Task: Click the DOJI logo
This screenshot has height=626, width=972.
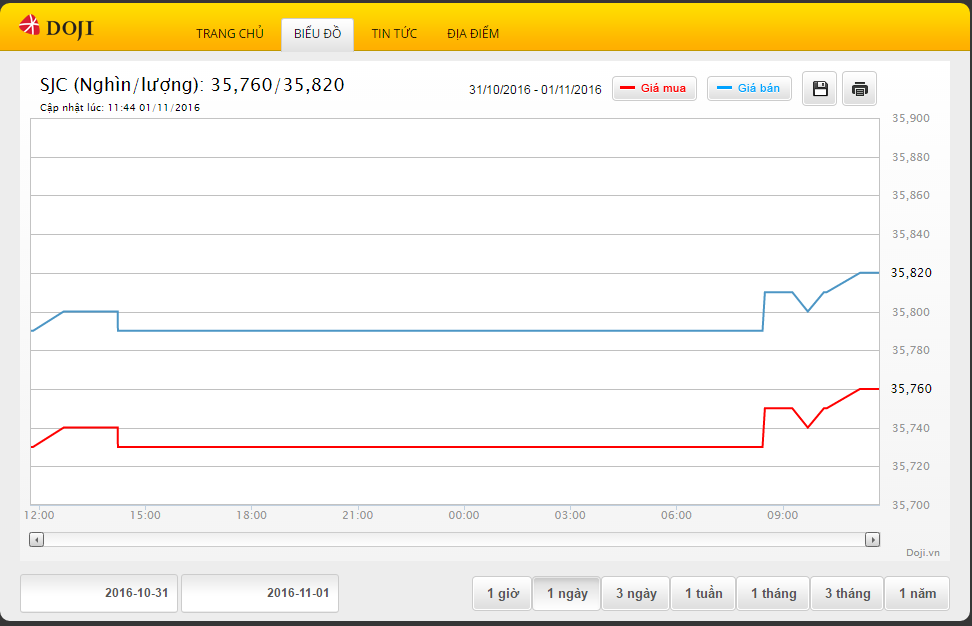Action: pos(56,27)
